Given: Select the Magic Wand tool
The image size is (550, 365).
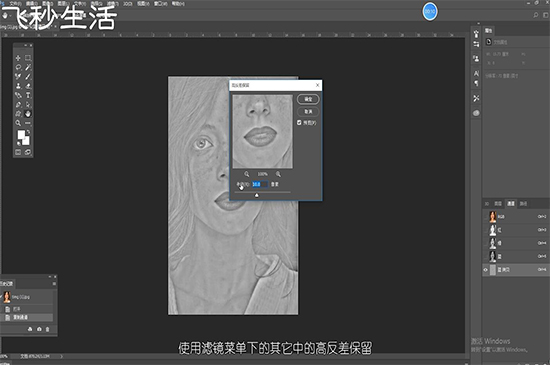Looking at the screenshot, I should (x=28, y=67).
